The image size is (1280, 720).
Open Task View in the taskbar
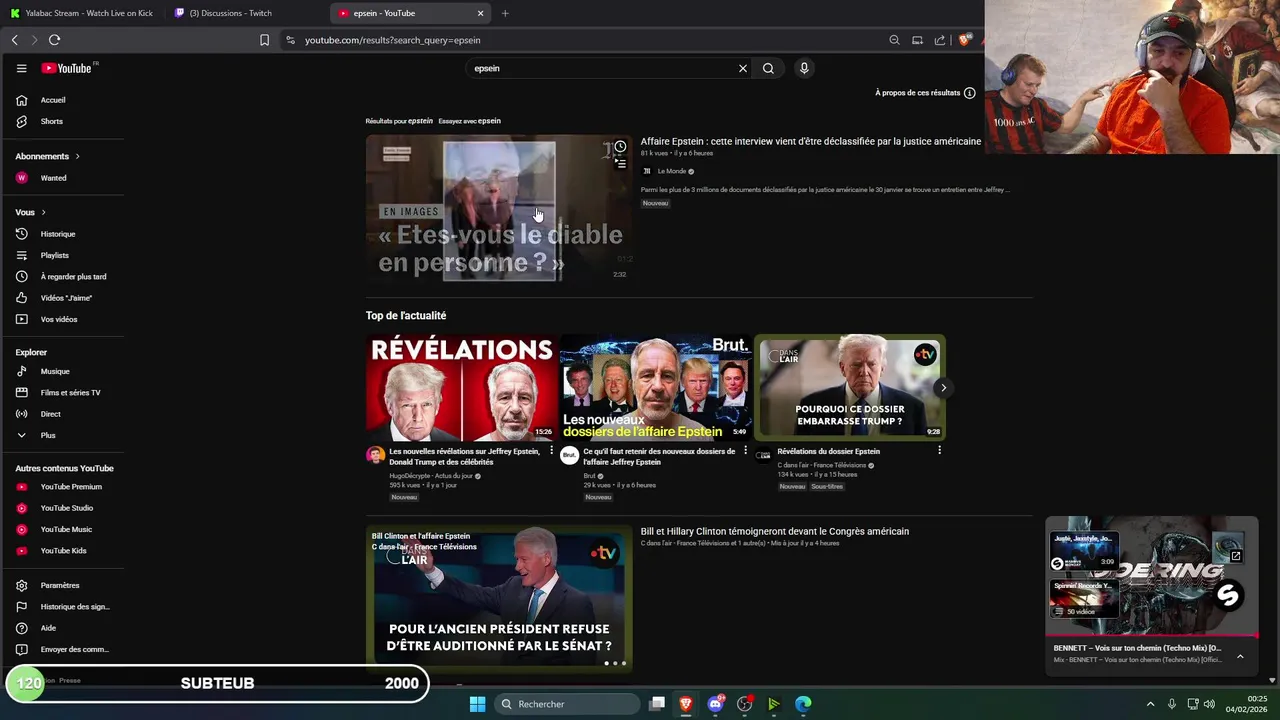pyautogui.click(x=657, y=704)
